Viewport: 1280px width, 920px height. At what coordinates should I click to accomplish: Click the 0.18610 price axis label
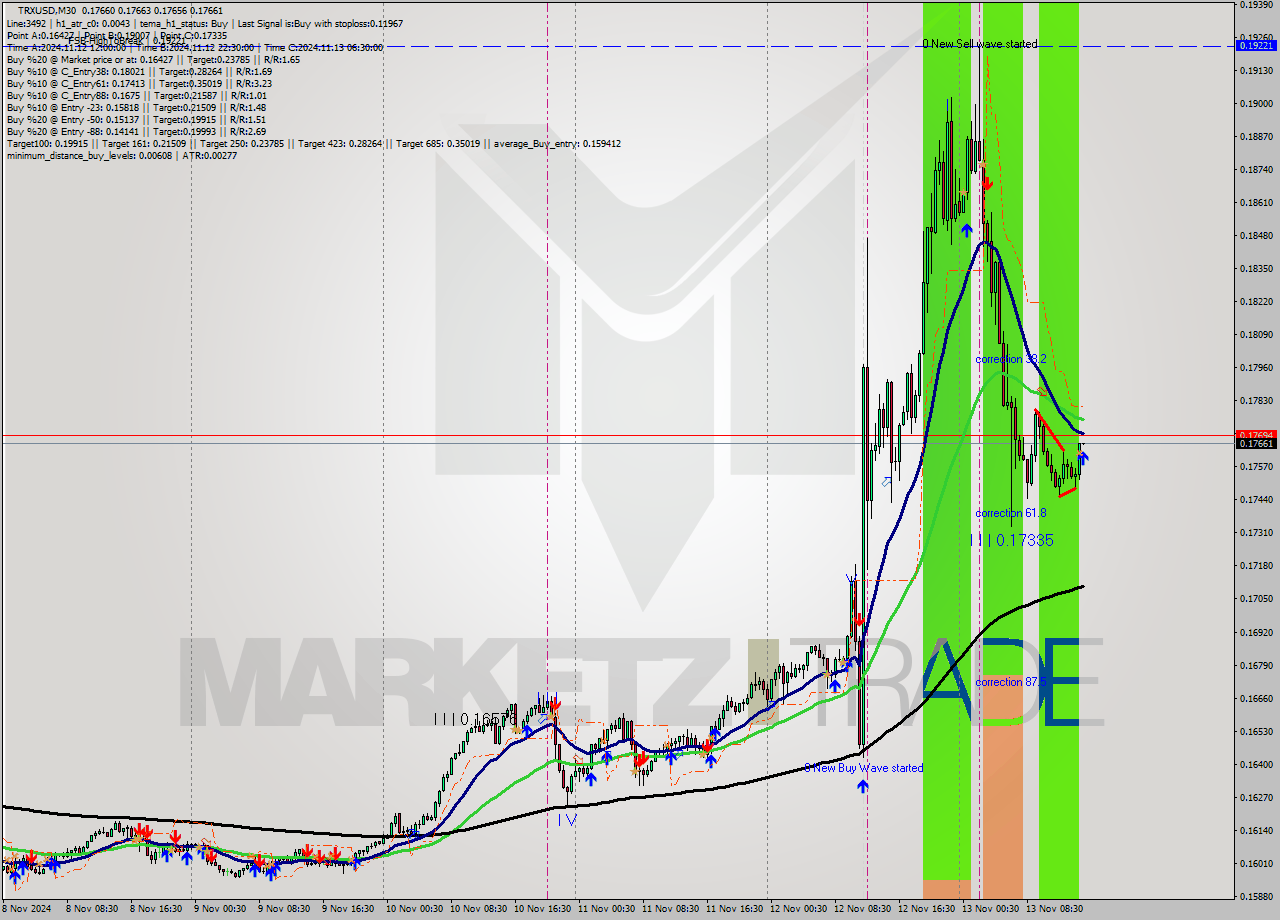click(1258, 202)
